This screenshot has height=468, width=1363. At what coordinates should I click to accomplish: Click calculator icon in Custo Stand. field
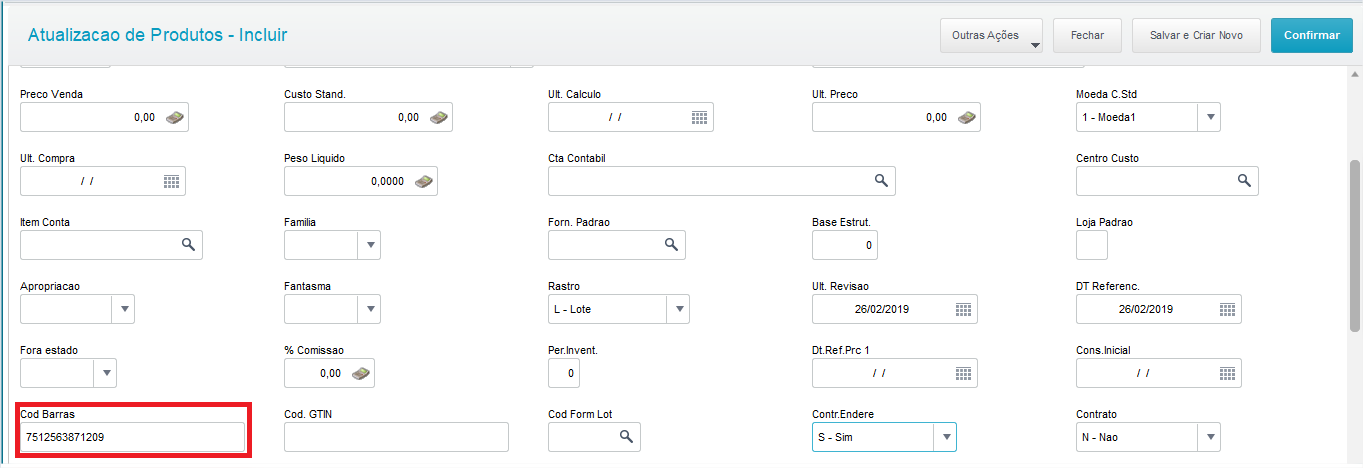click(438, 117)
